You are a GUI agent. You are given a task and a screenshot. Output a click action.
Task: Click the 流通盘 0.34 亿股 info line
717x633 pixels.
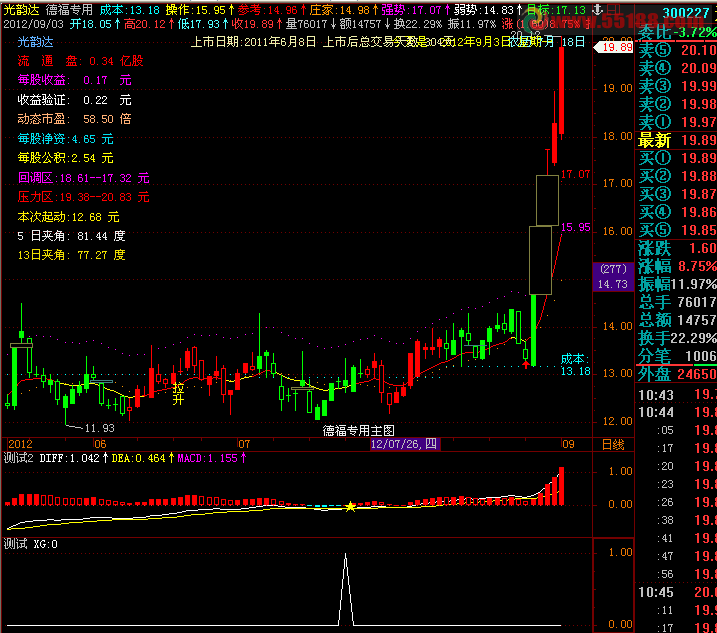pyautogui.click(x=80, y=61)
